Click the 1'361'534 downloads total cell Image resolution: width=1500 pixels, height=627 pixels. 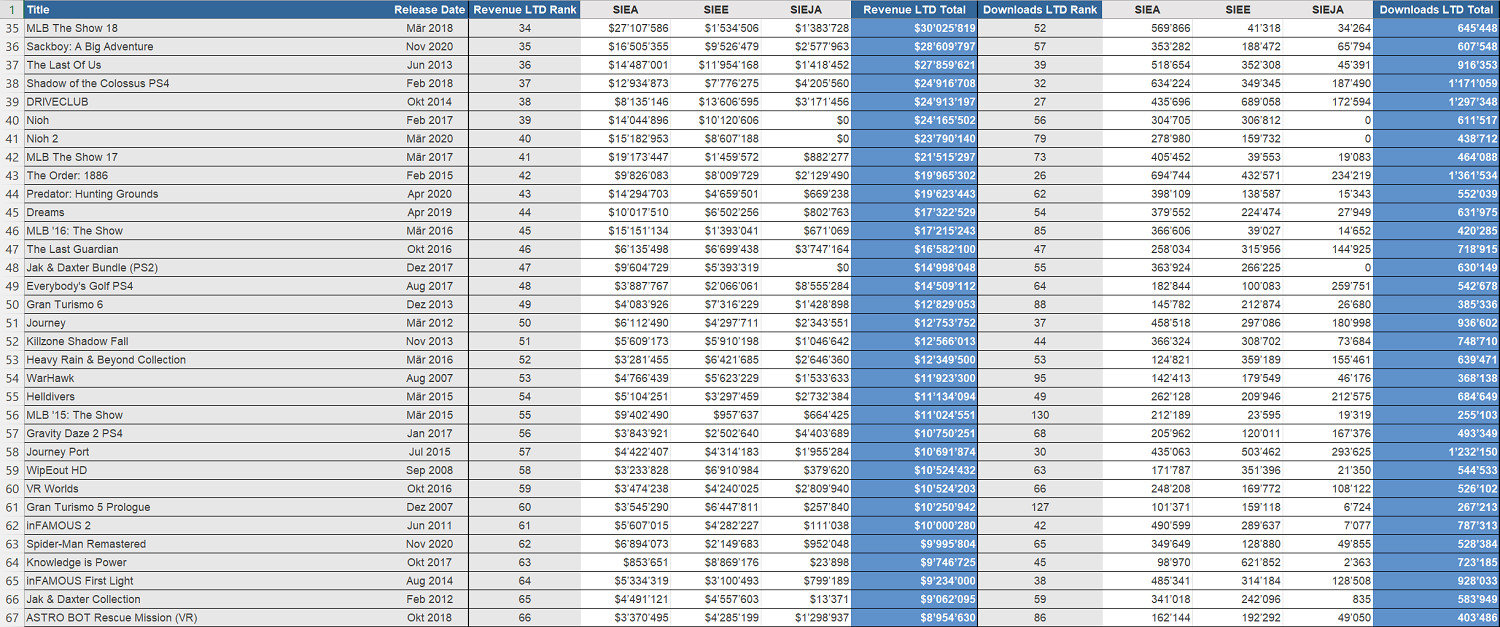coord(1436,176)
